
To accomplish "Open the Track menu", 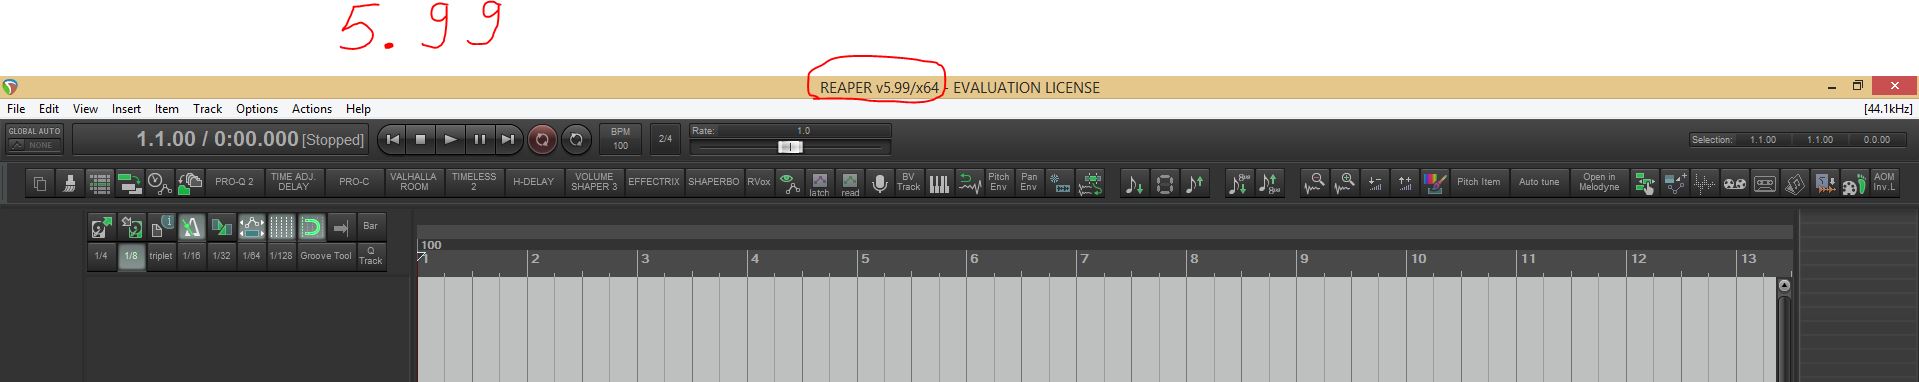I will tap(207, 109).
